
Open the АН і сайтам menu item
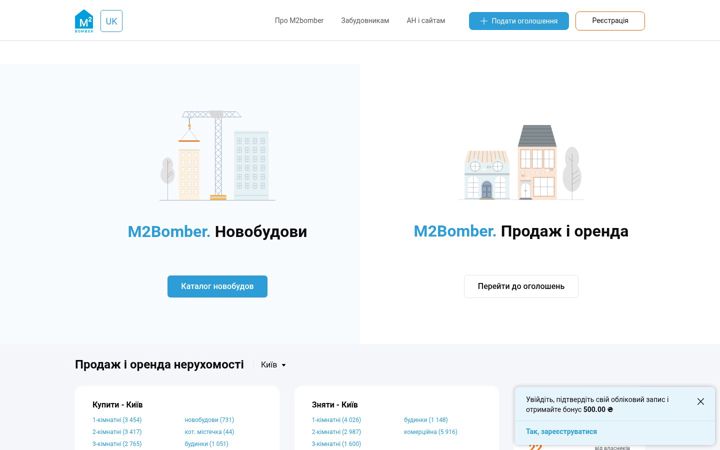click(x=426, y=21)
